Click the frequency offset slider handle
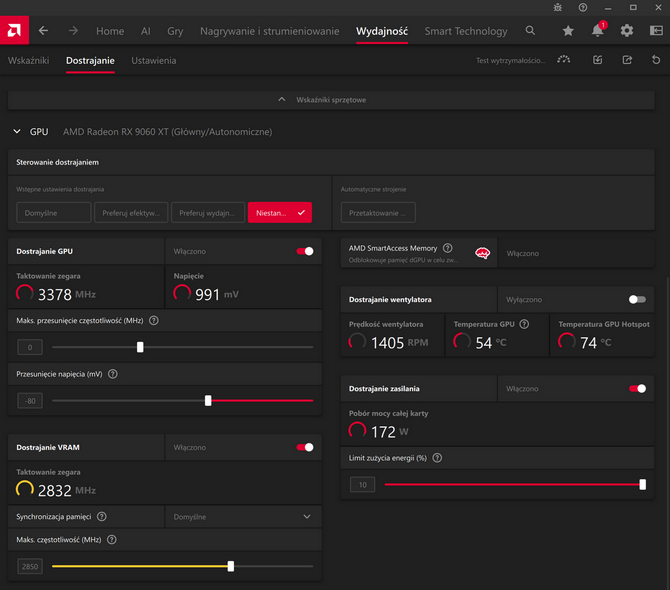 [140, 347]
